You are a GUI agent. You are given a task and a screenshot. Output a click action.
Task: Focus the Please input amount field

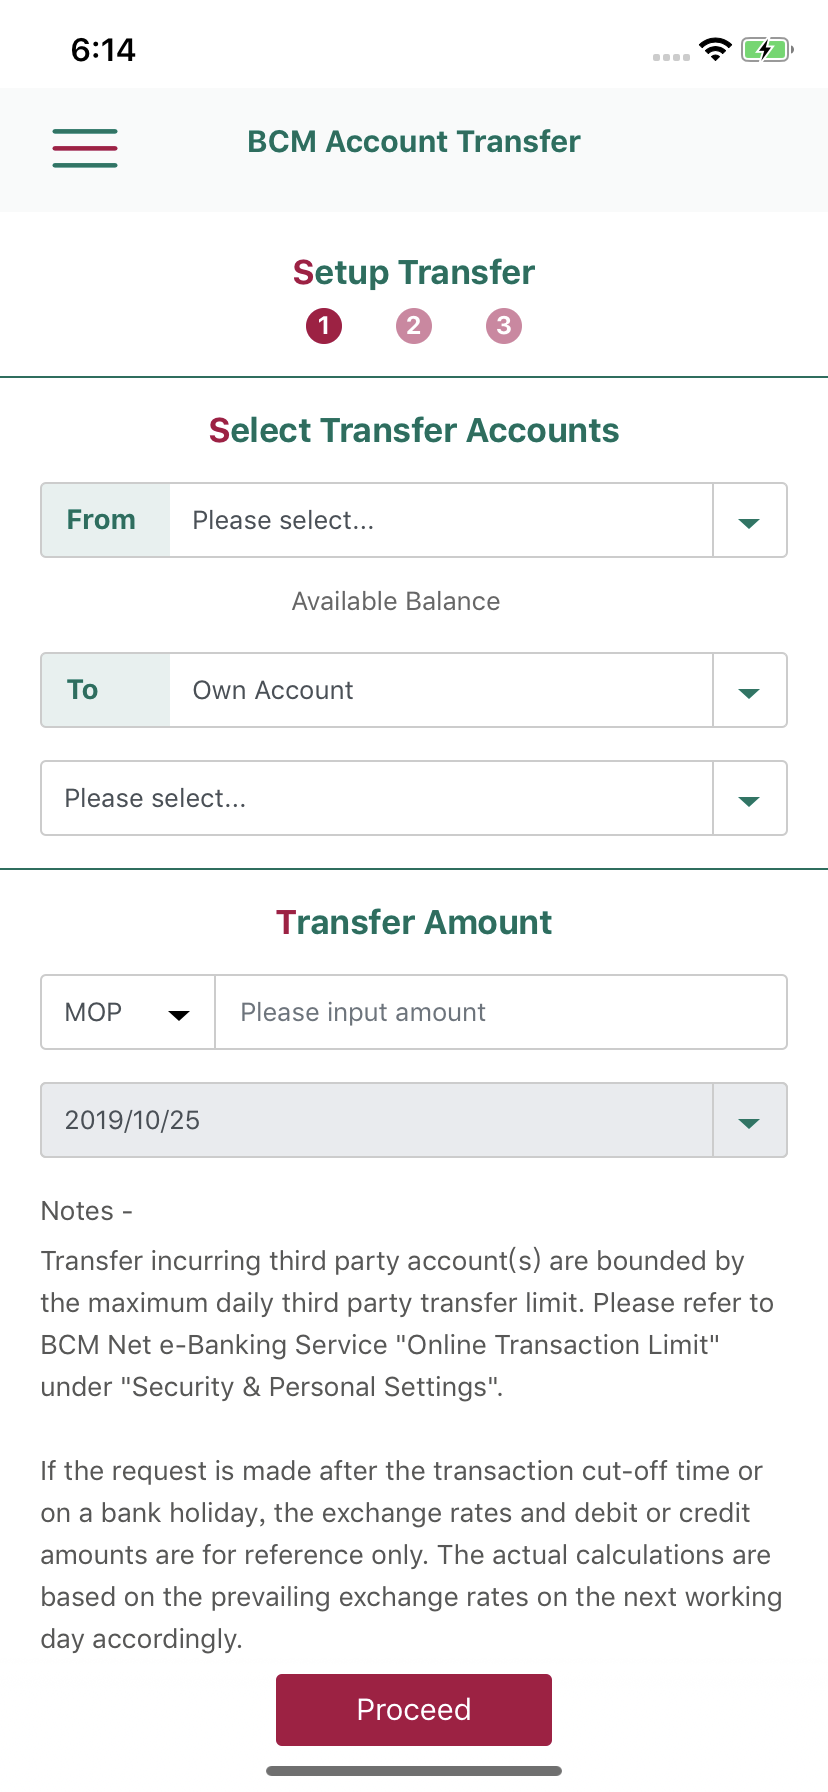coord(501,1012)
